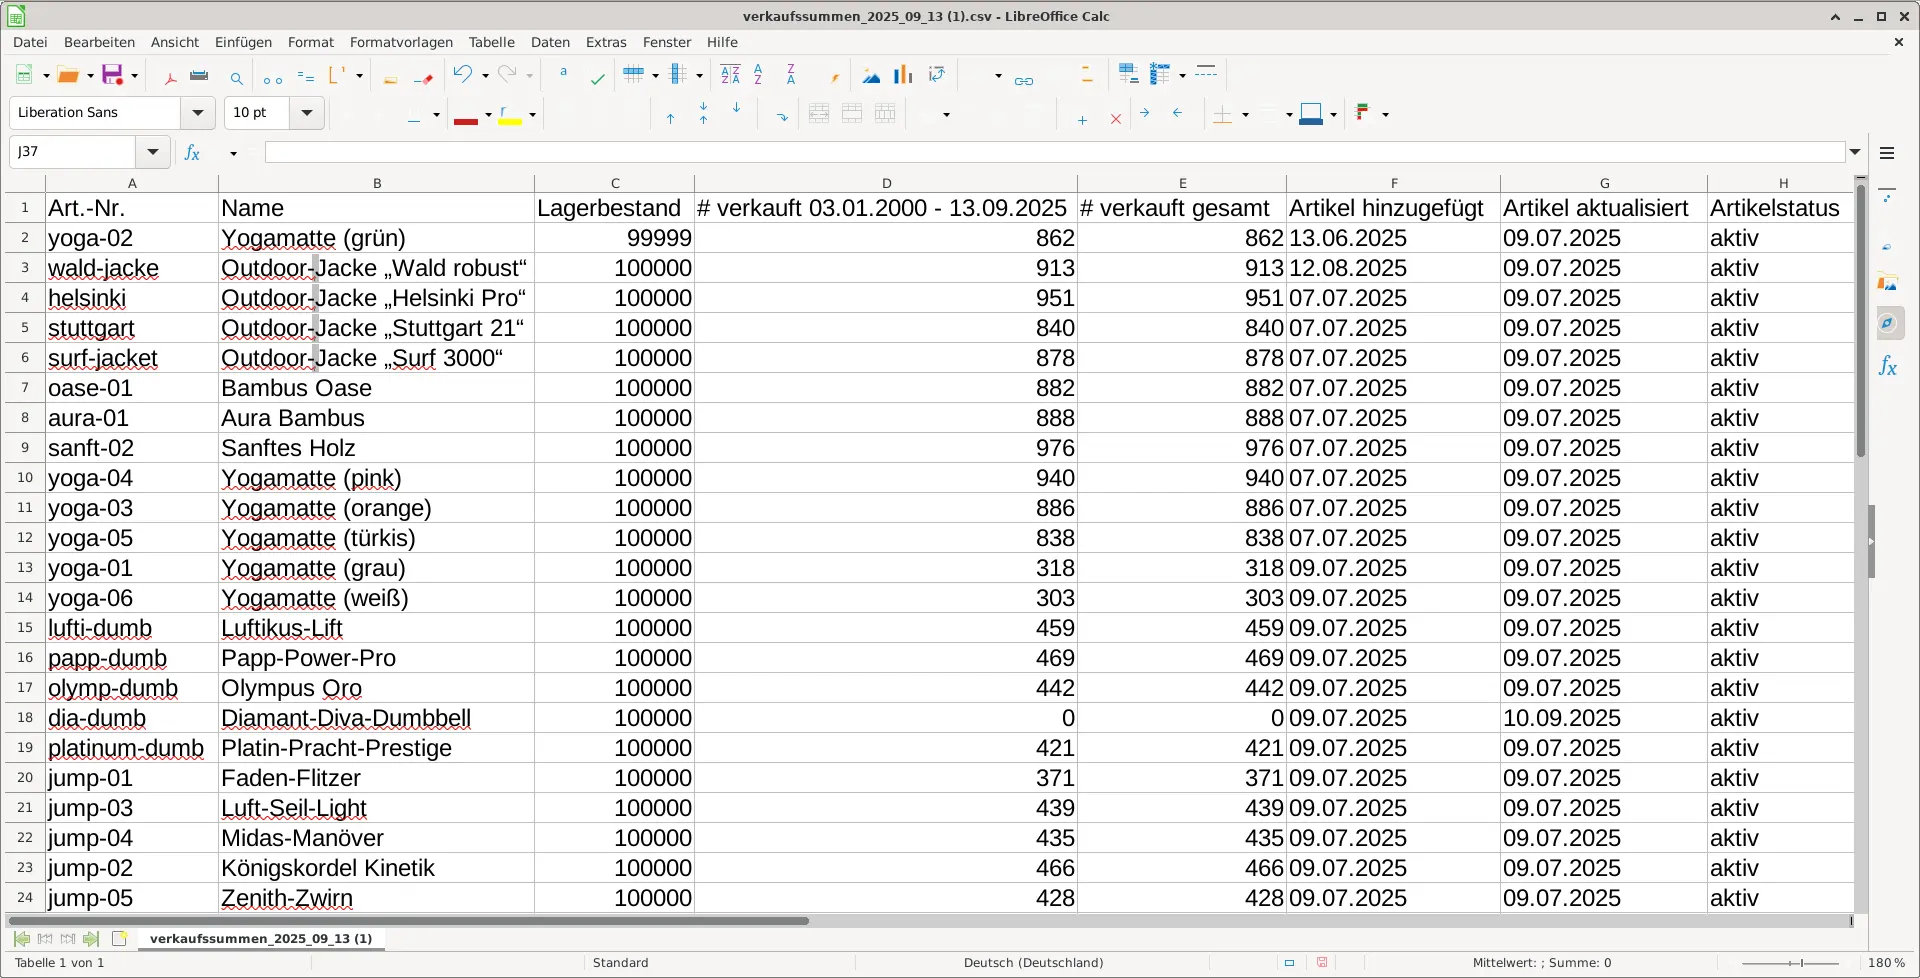1920x978 pixels.
Task: Click the Insert Chart bar icon
Action: point(903,76)
